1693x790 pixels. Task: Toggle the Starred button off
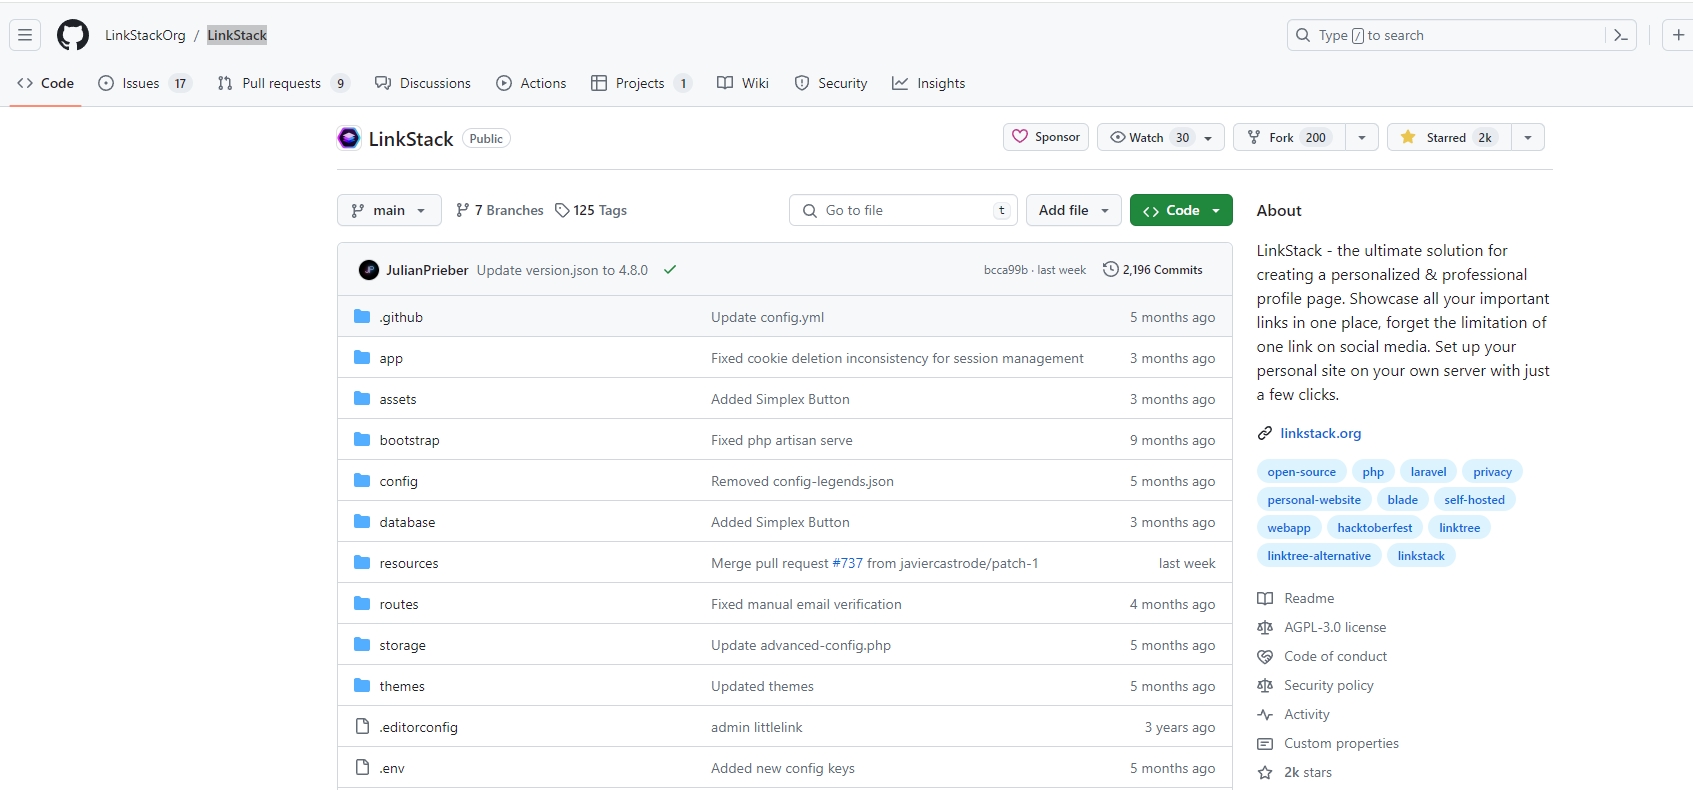[1449, 137]
